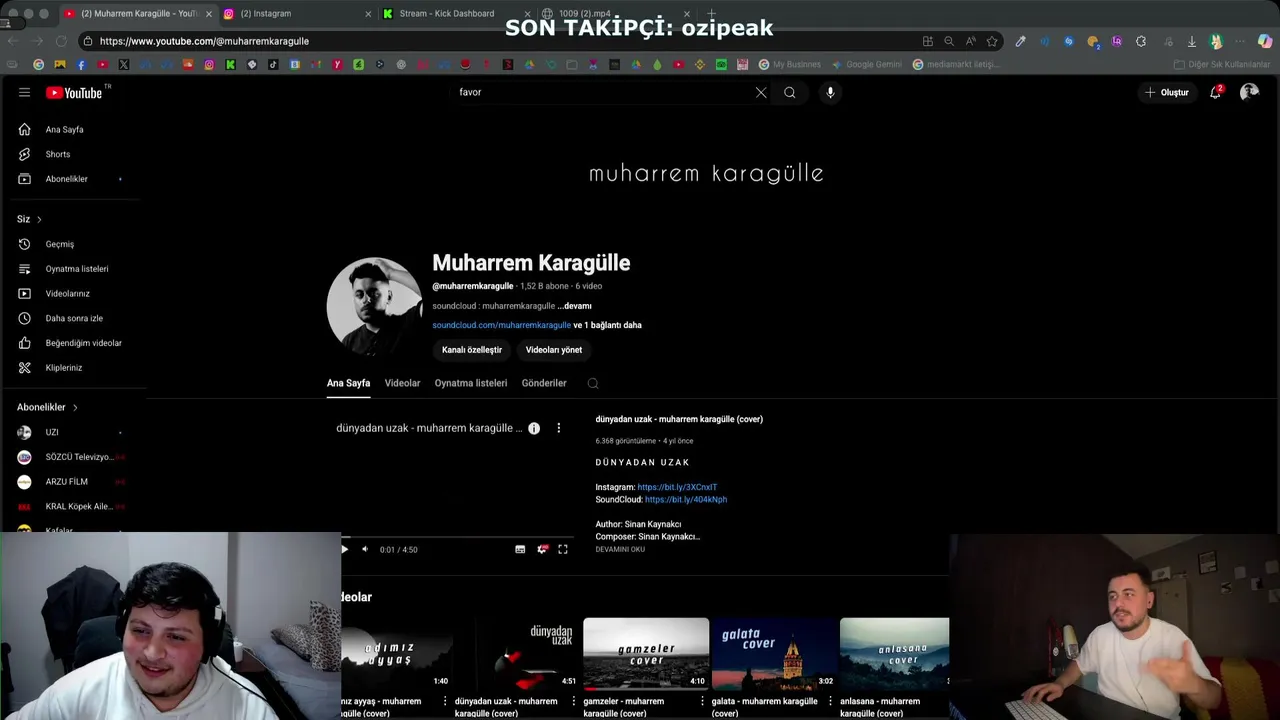Open the anlasana cover video thumbnail
Image resolution: width=1280 pixels, height=720 pixels.
(x=895, y=654)
